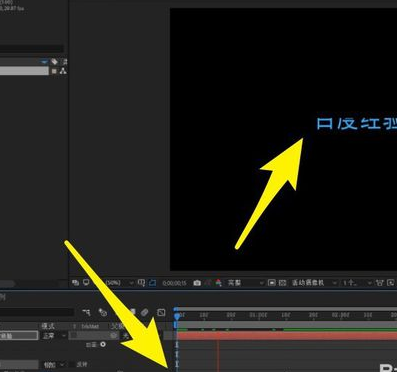The width and height of the screenshot is (397, 372).
Task: Toggle the region of interest button
Action: 272,283
